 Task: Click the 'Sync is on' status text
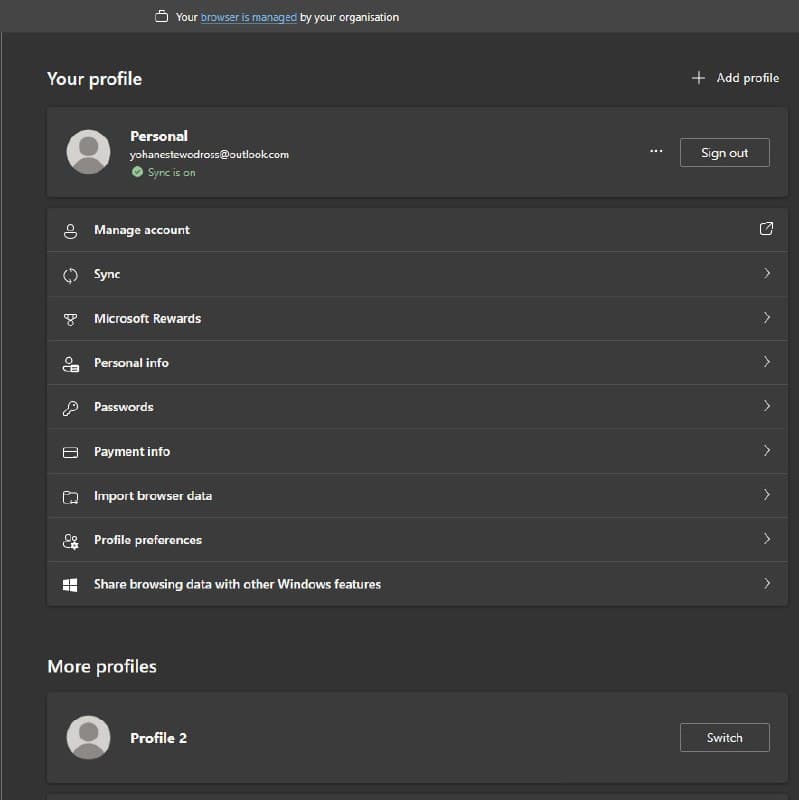(x=171, y=172)
